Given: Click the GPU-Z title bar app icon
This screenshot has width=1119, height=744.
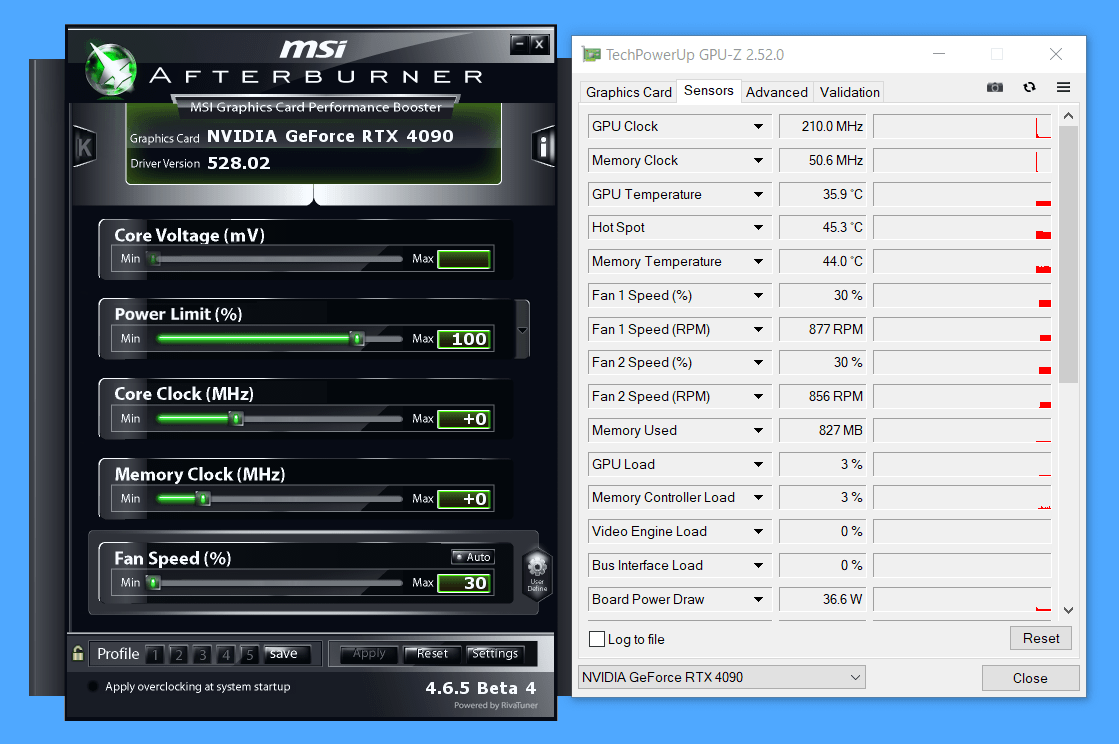Looking at the screenshot, I should tap(591, 54).
